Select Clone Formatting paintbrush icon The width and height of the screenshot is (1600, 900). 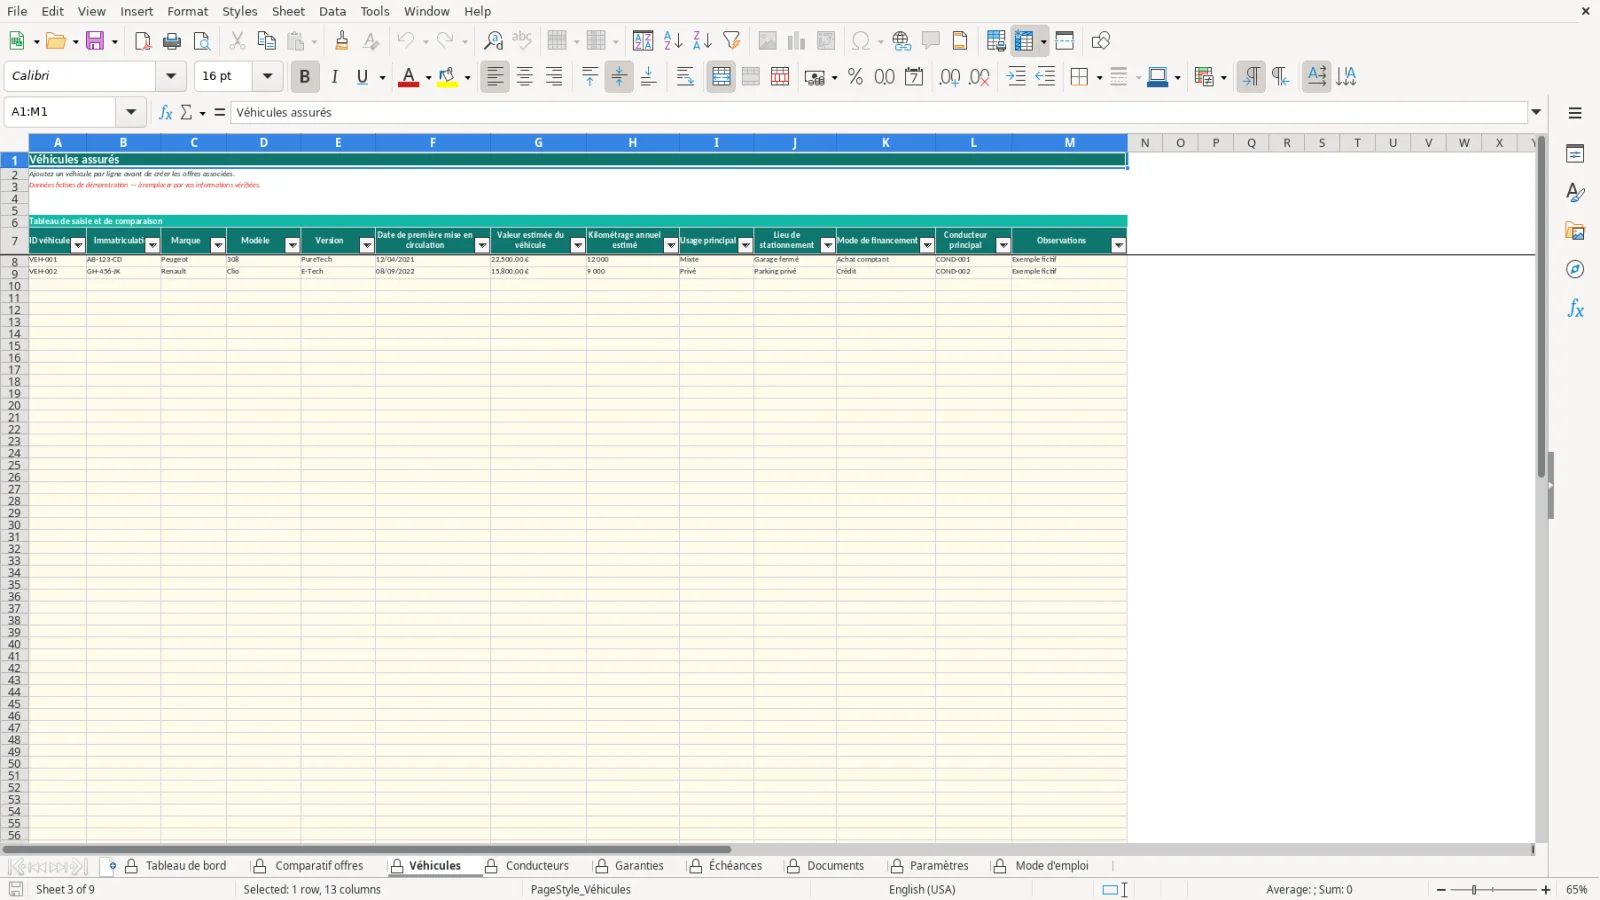point(342,41)
